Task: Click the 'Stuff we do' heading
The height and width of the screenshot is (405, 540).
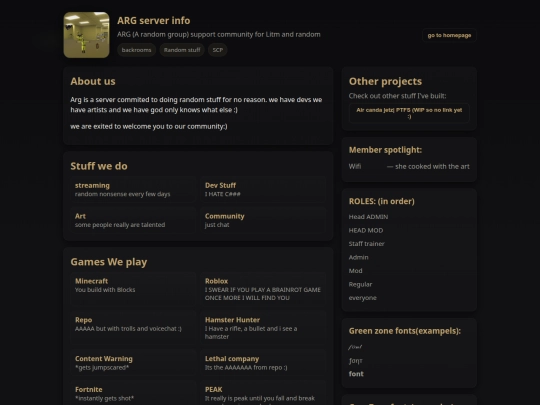Action: coord(99,166)
